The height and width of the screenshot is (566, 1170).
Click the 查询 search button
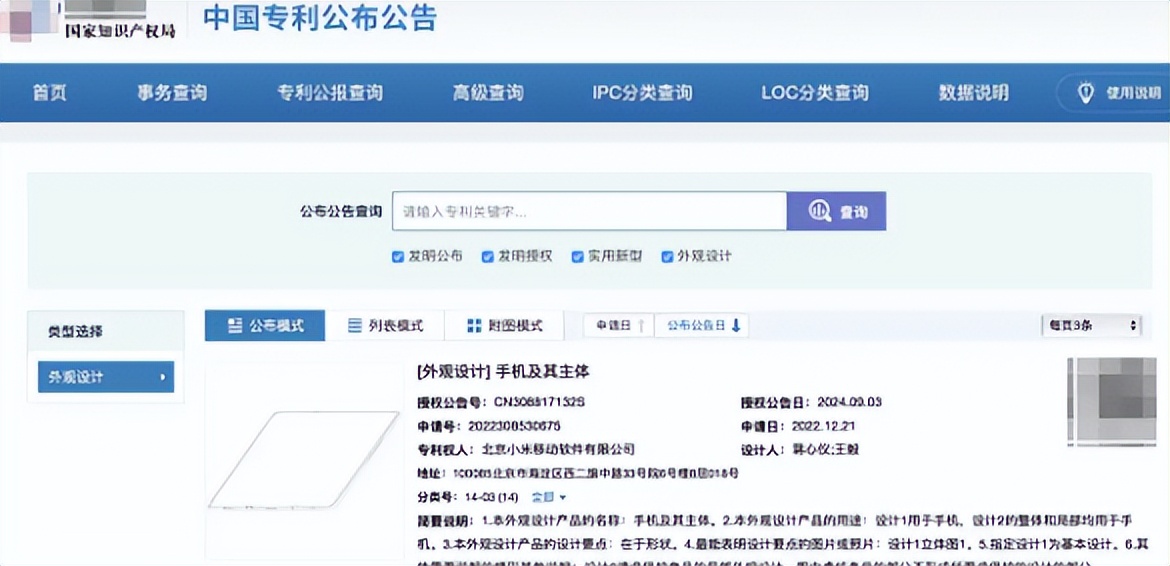(x=836, y=211)
